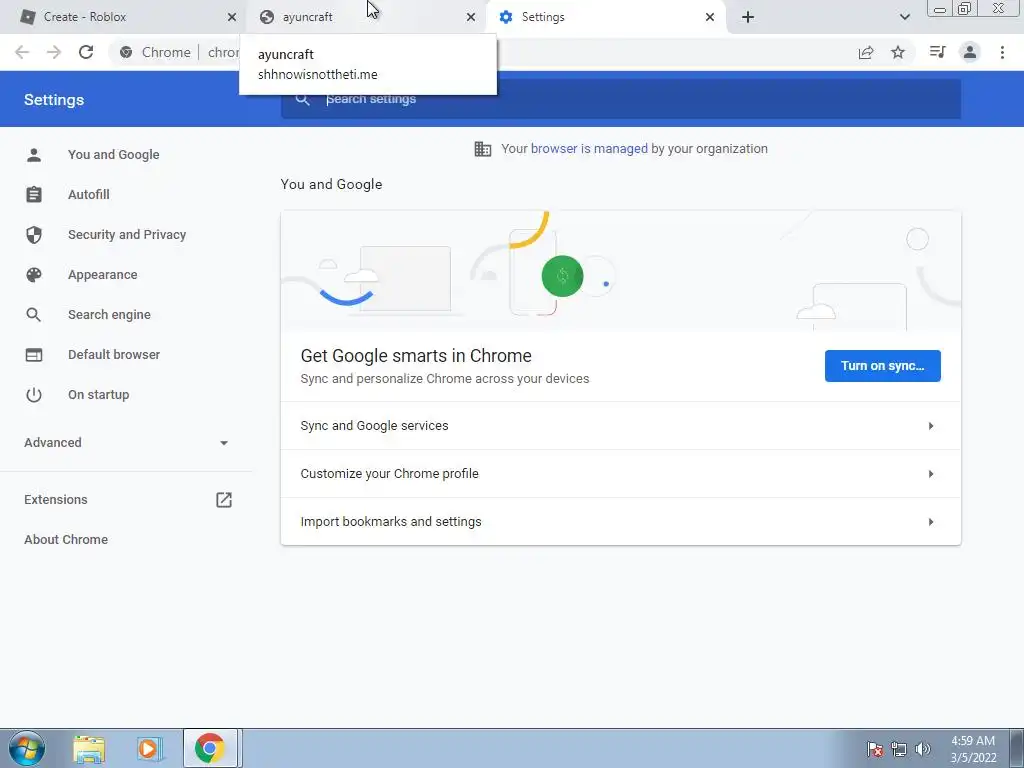Go to Security and Privacy settings
Image resolution: width=1024 pixels, height=768 pixels.
point(127,234)
